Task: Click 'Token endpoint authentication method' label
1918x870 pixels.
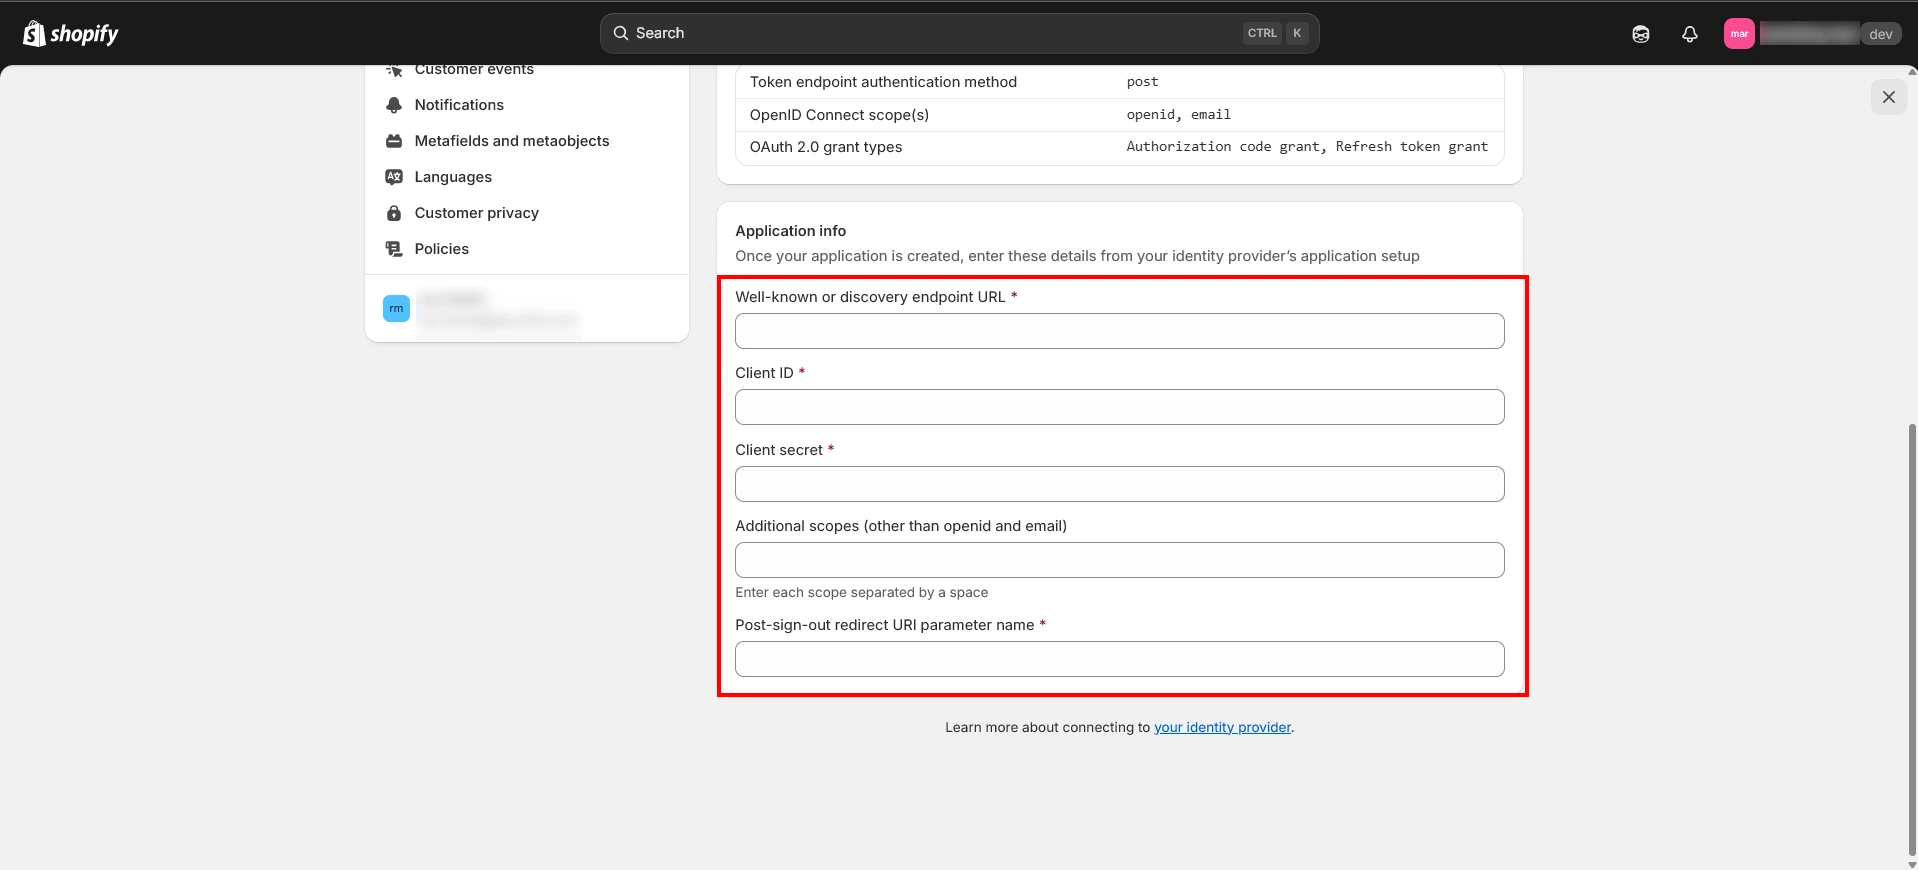Action: pyautogui.click(x=883, y=82)
